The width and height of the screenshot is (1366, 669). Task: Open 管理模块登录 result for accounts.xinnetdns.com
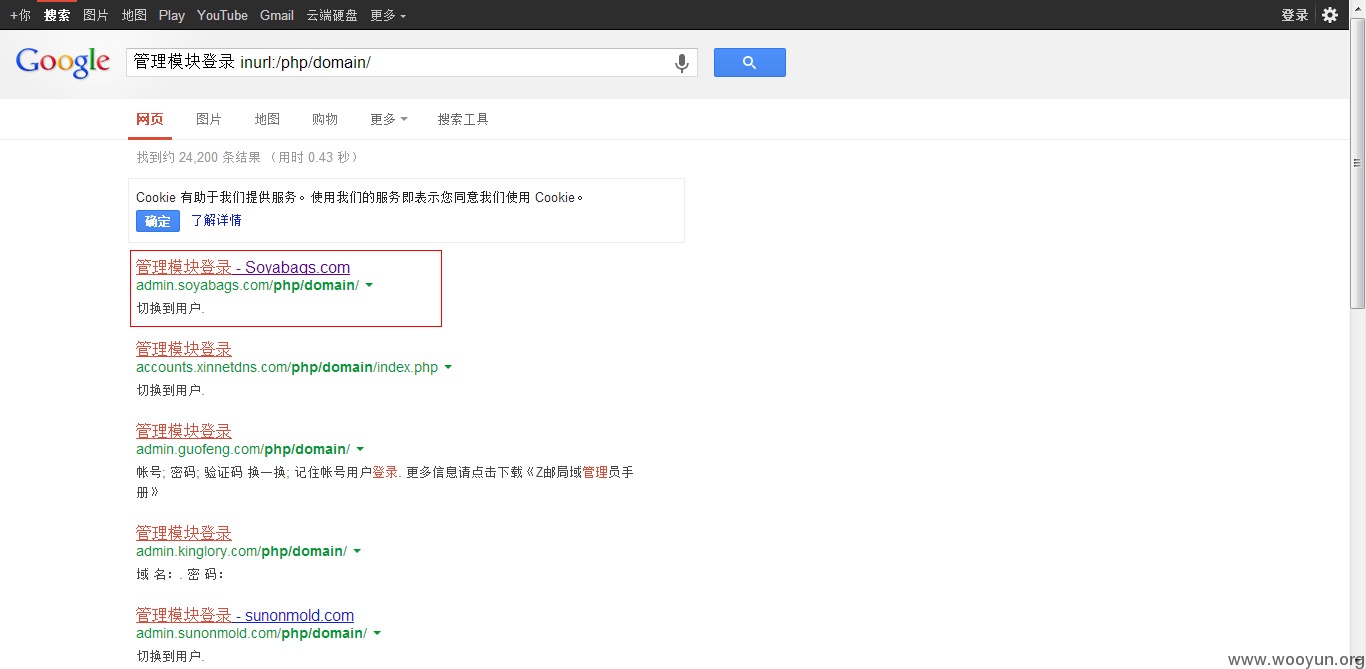184,349
